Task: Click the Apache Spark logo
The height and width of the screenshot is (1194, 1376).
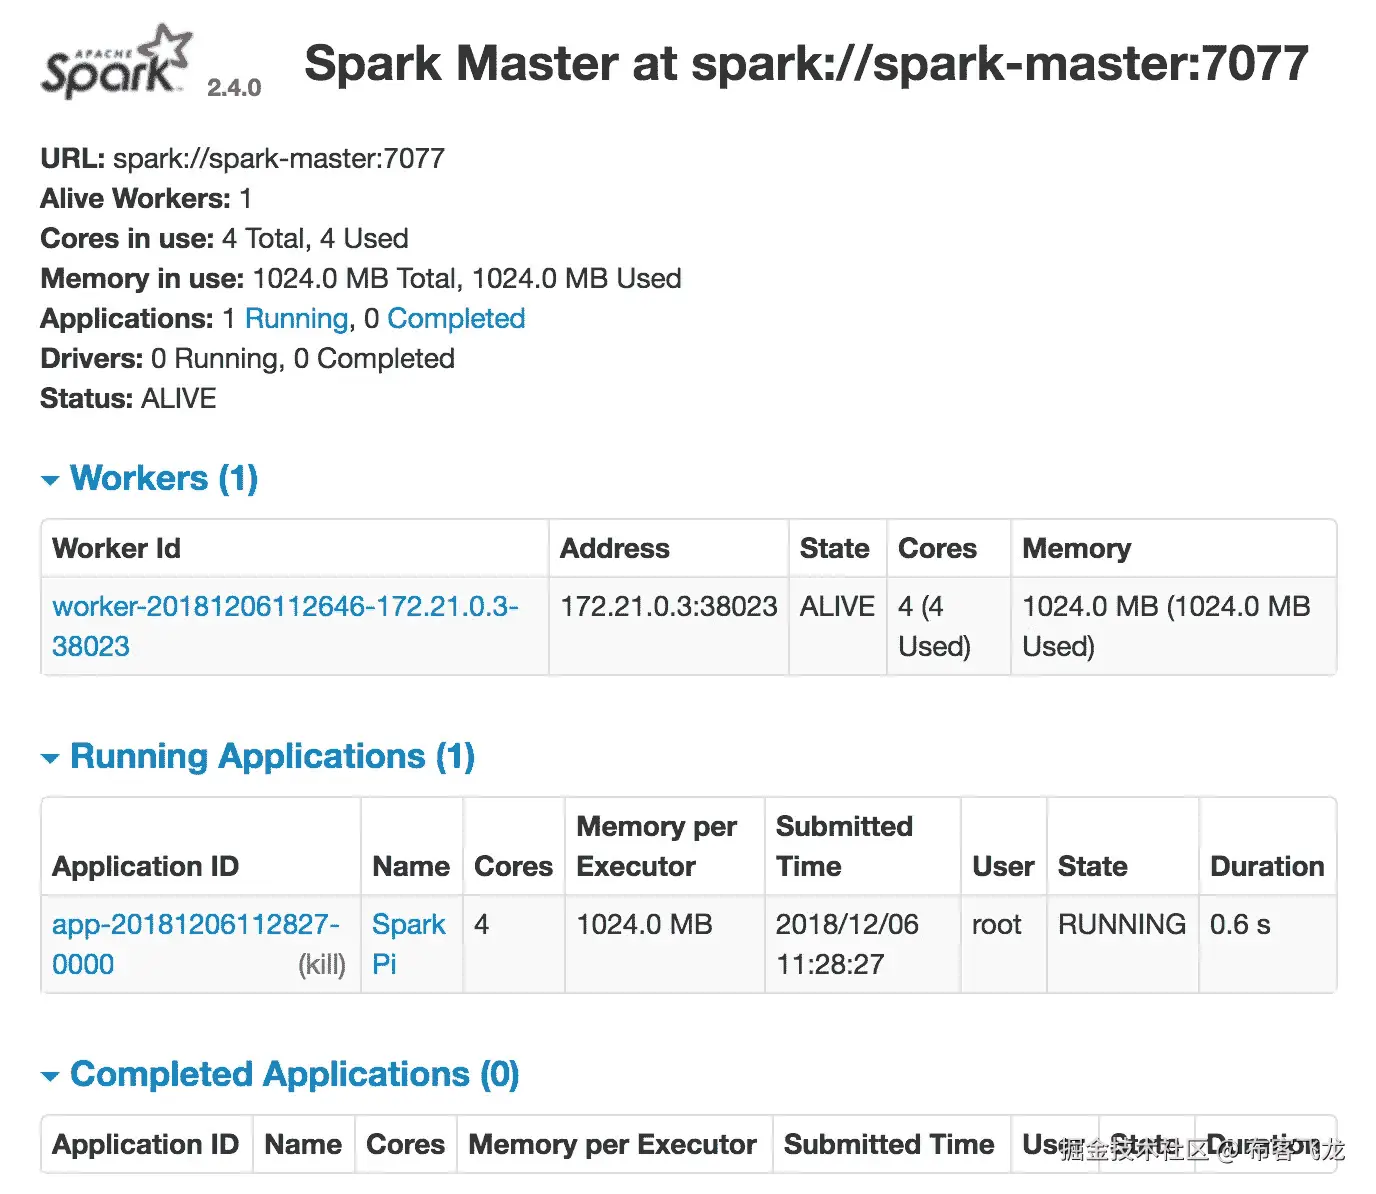Action: click(116, 62)
